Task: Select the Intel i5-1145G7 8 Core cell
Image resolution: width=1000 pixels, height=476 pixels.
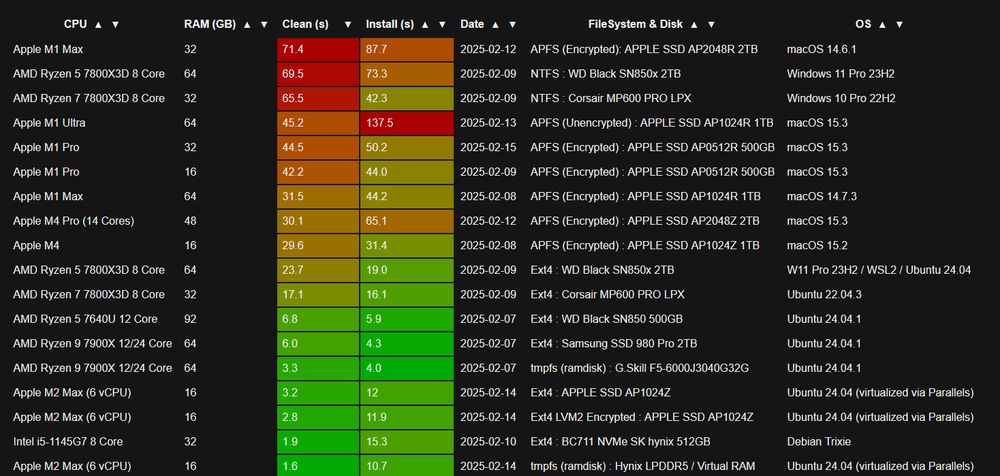Action: pyautogui.click(x=68, y=442)
